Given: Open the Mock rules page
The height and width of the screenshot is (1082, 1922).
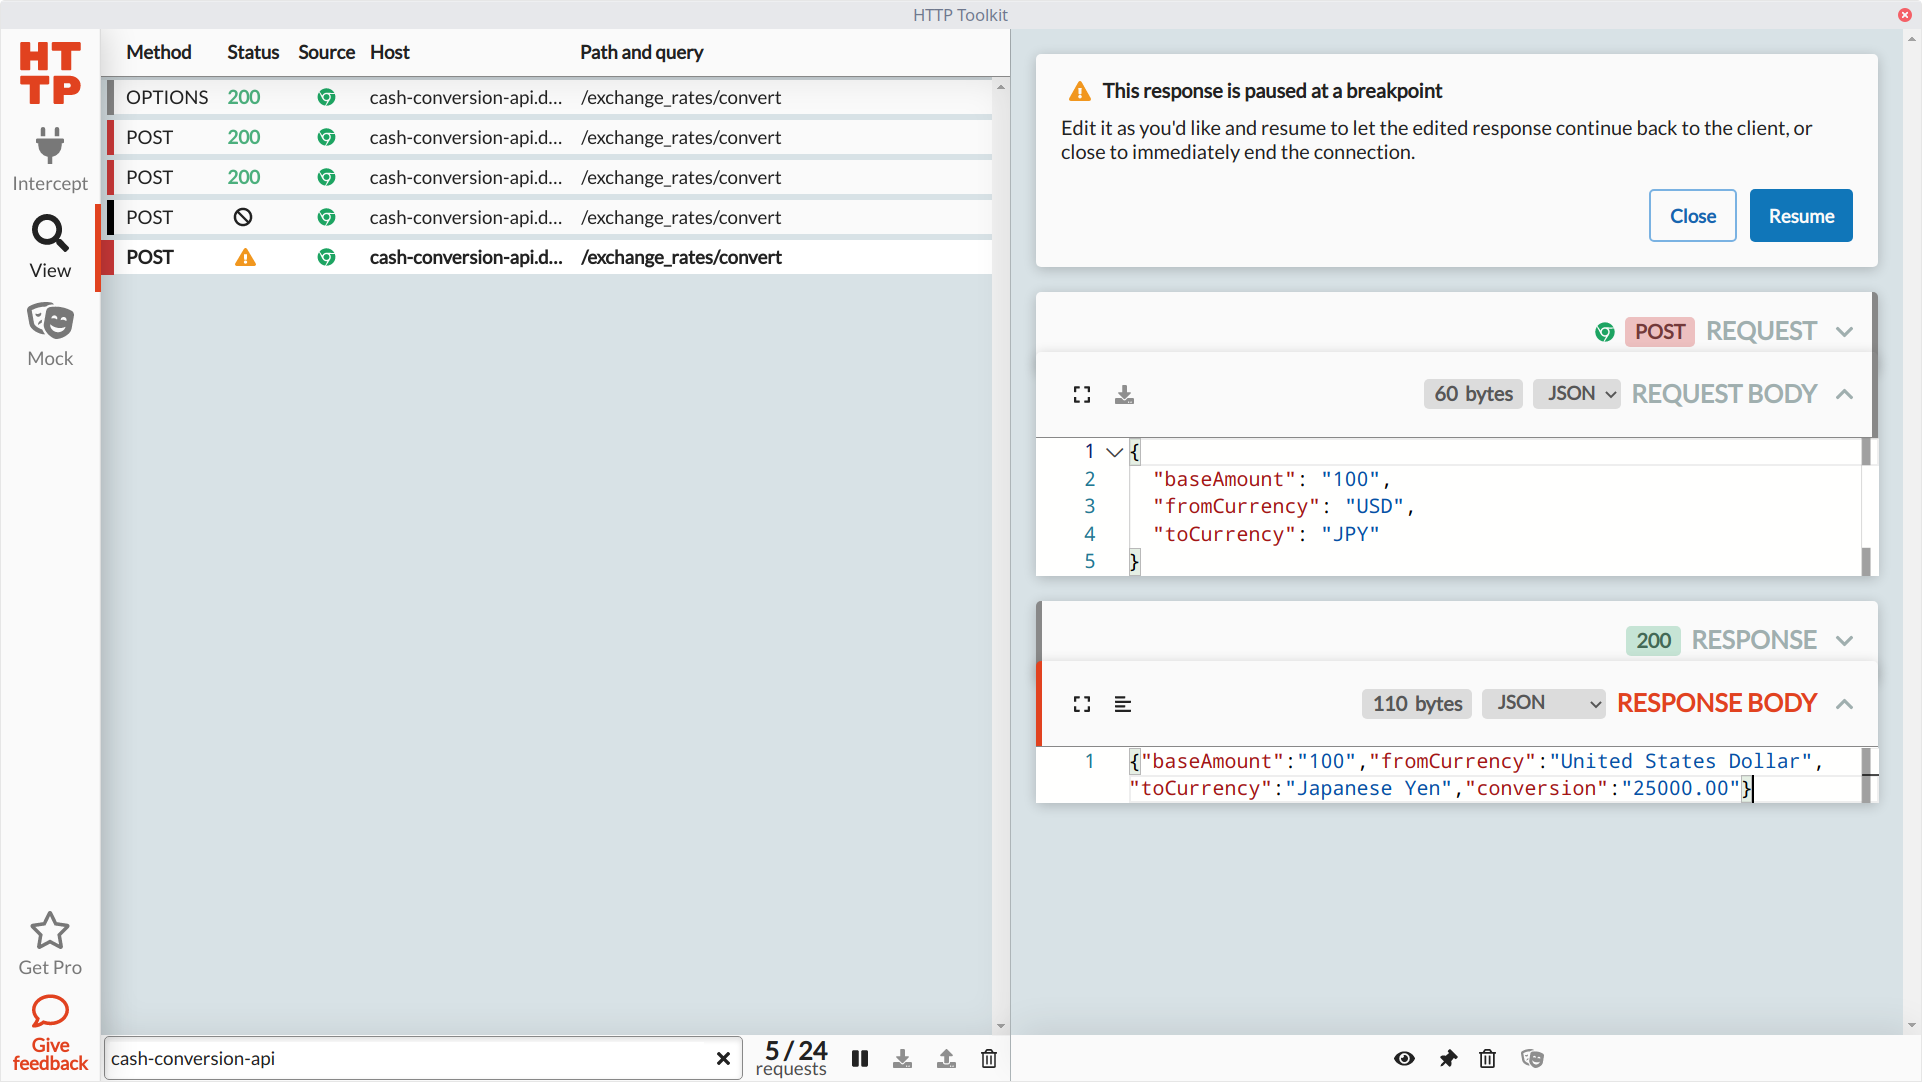Looking at the screenshot, I should click(x=50, y=335).
